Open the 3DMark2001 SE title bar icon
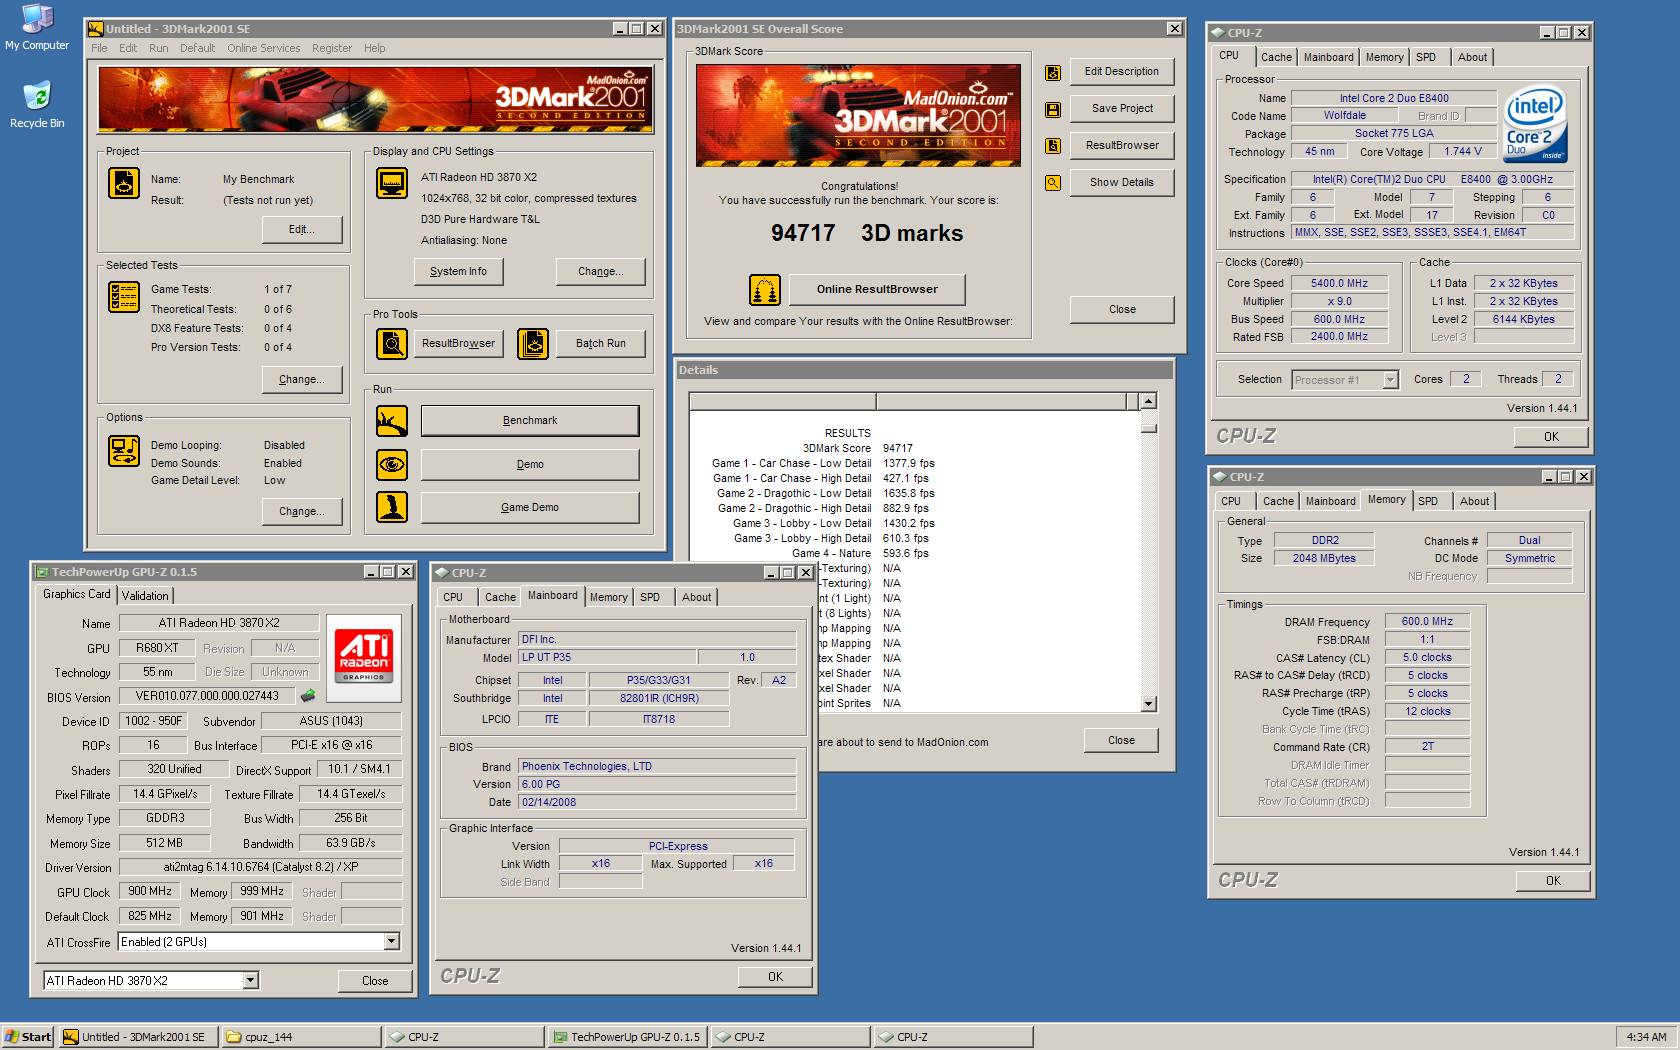1680x1050 pixels. [95, 29]
